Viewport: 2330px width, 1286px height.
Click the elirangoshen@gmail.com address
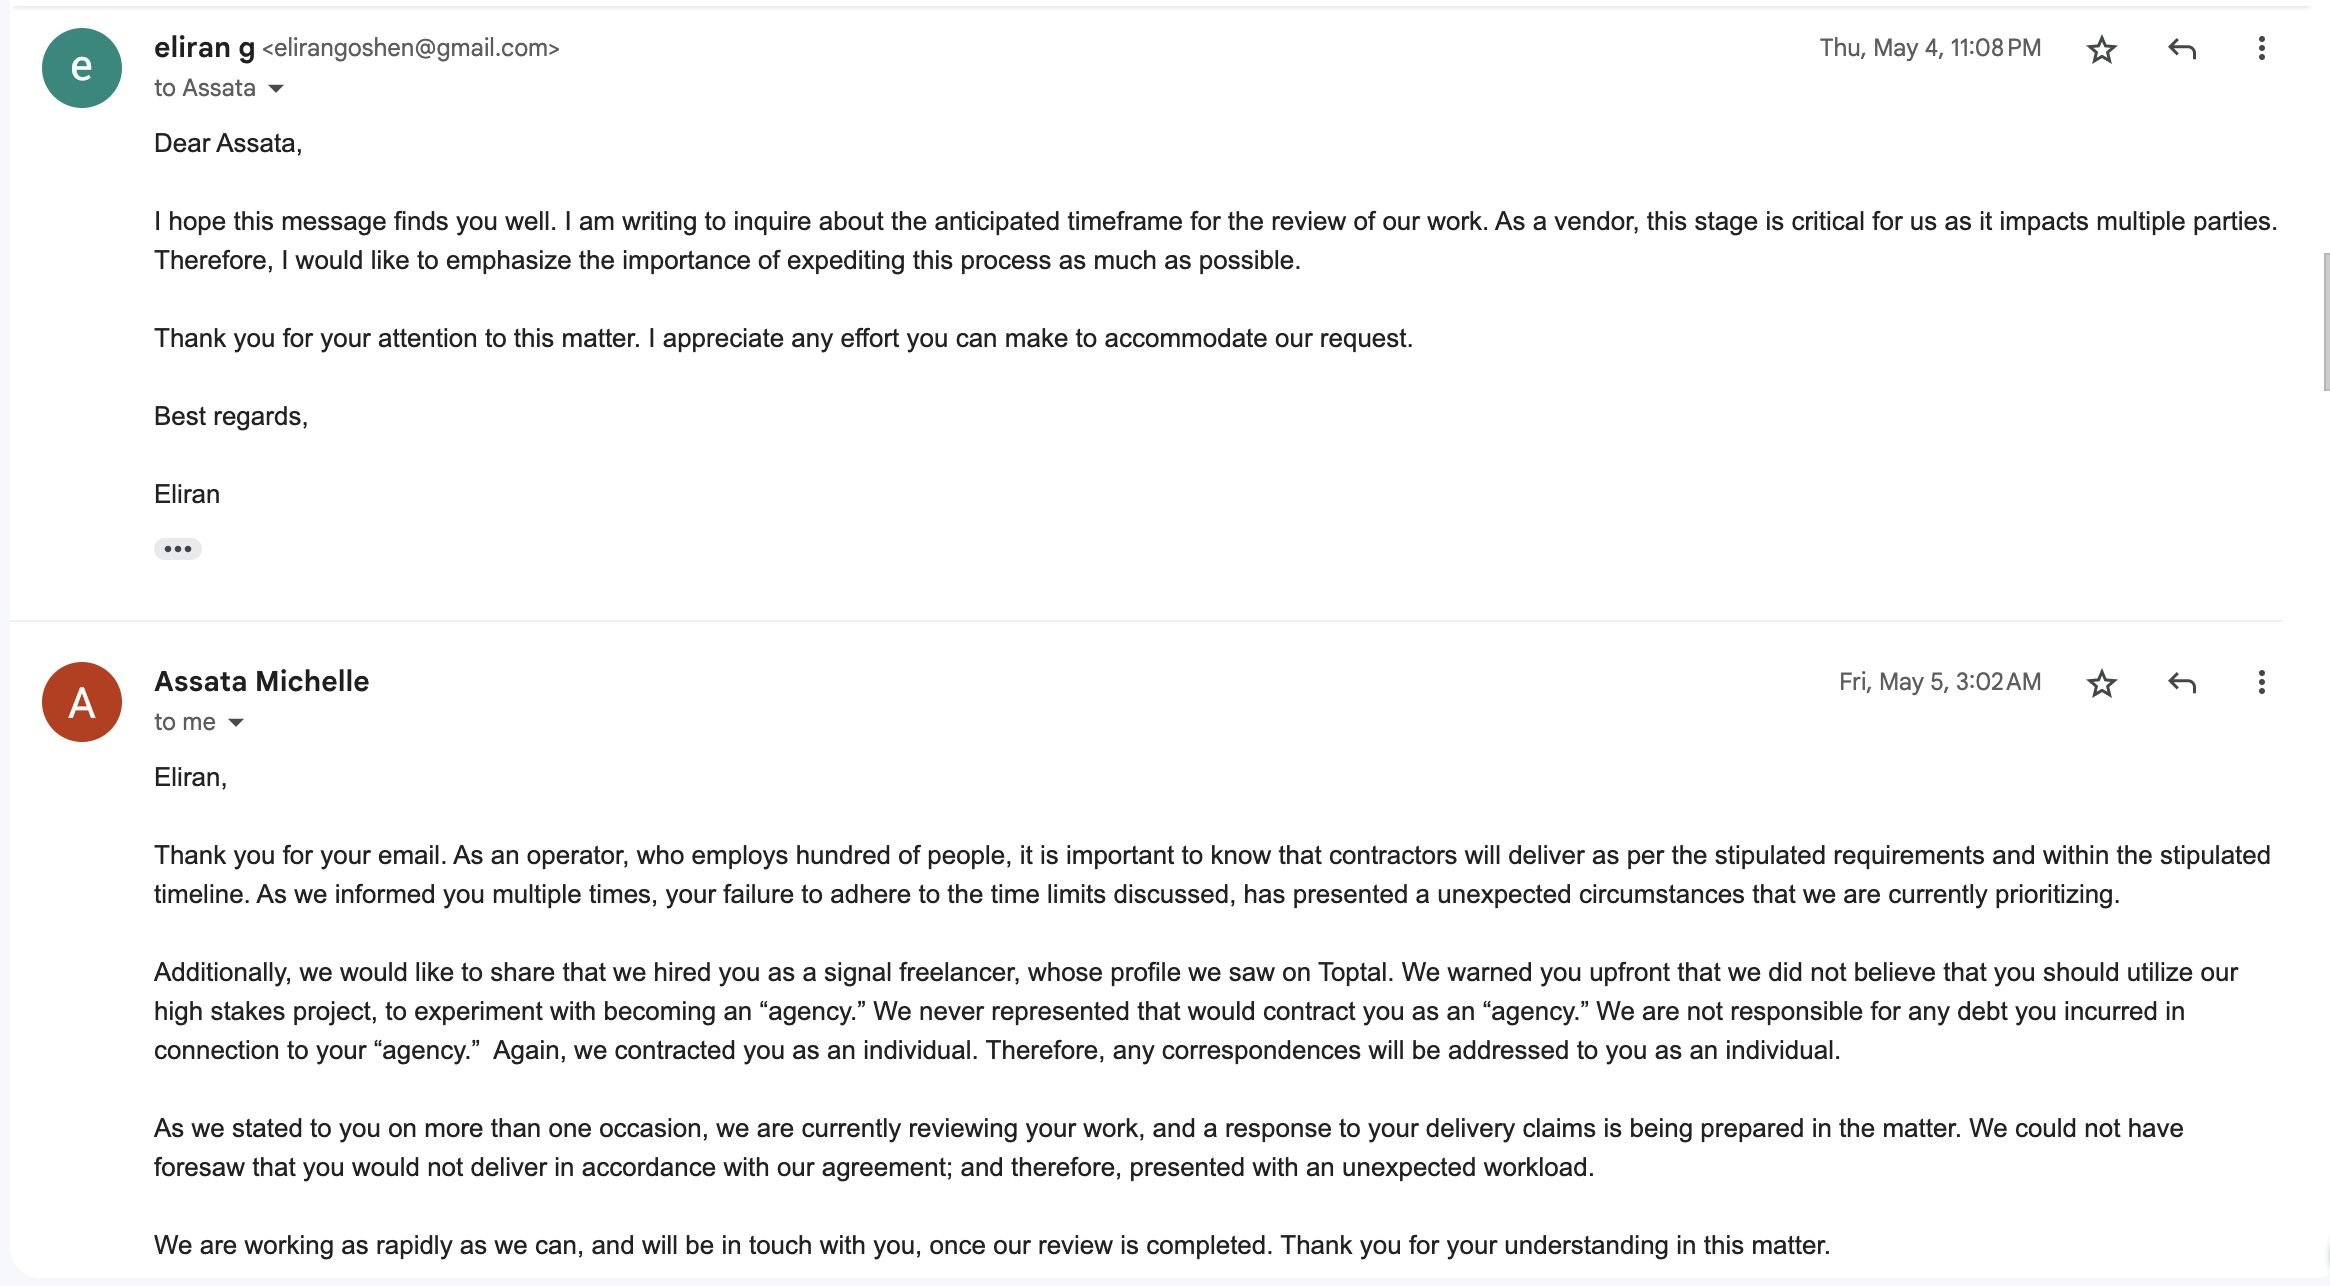pos(411,48)
